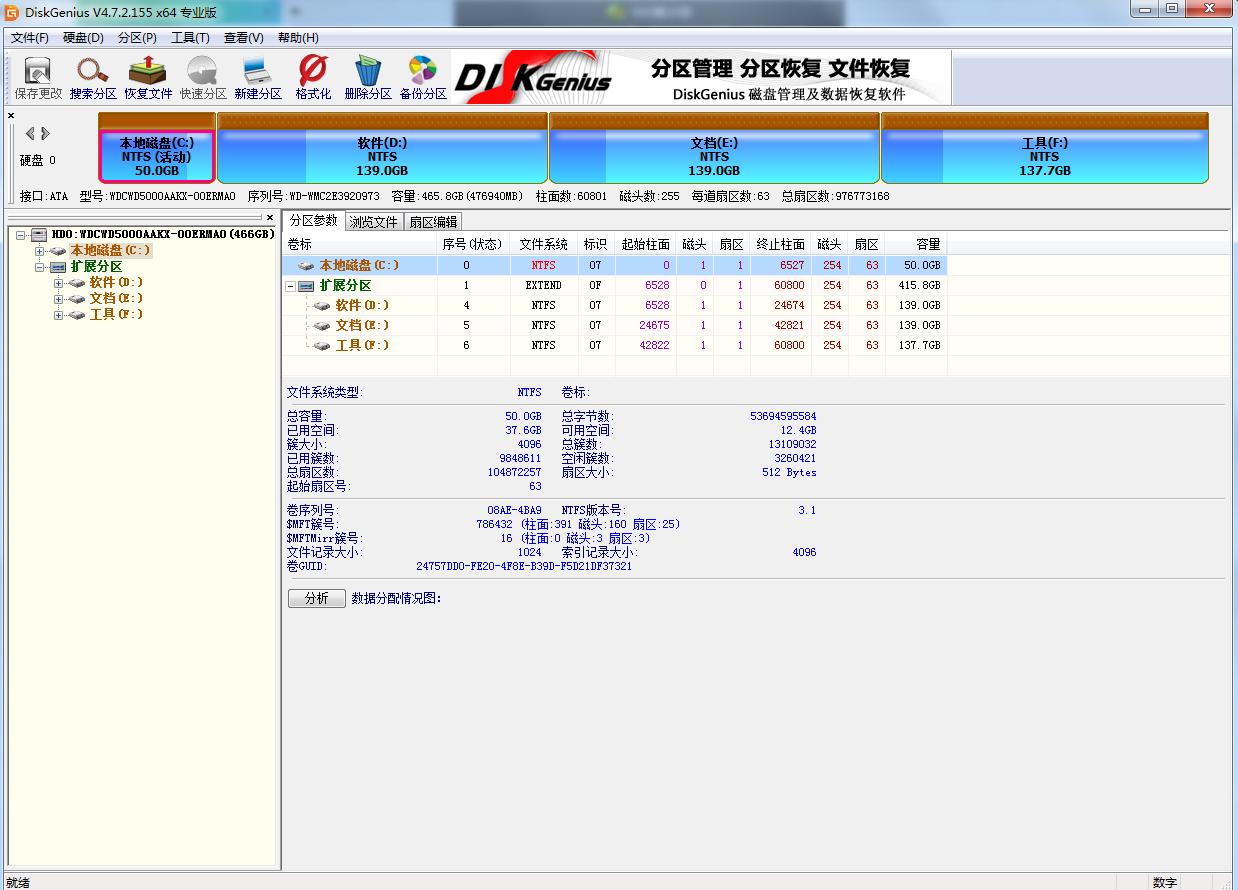Switch to the 分区参数 tab
The height and width of the screenshot is (890, 1238).
[x=314, y=221]
